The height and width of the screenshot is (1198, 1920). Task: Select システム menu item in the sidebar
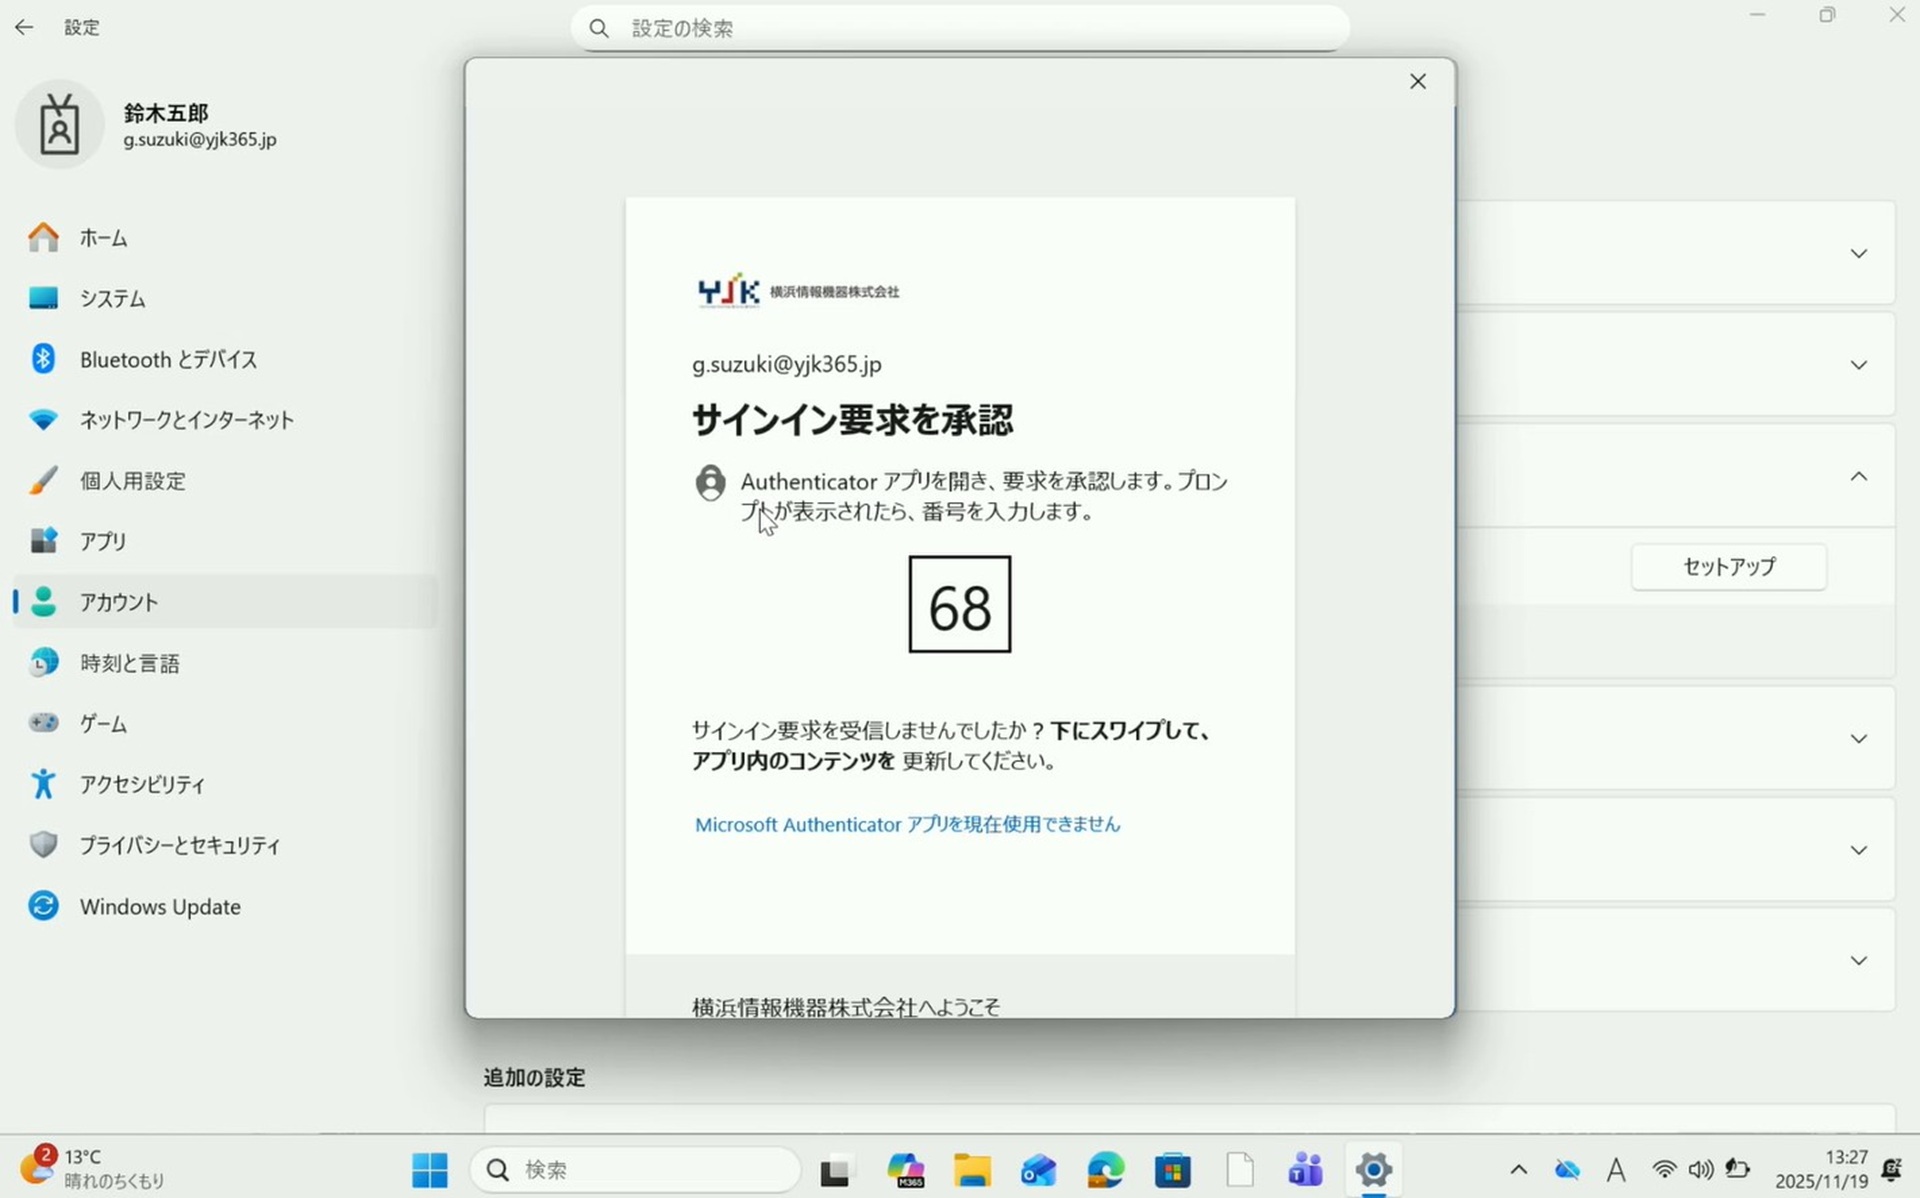[112, 299]
